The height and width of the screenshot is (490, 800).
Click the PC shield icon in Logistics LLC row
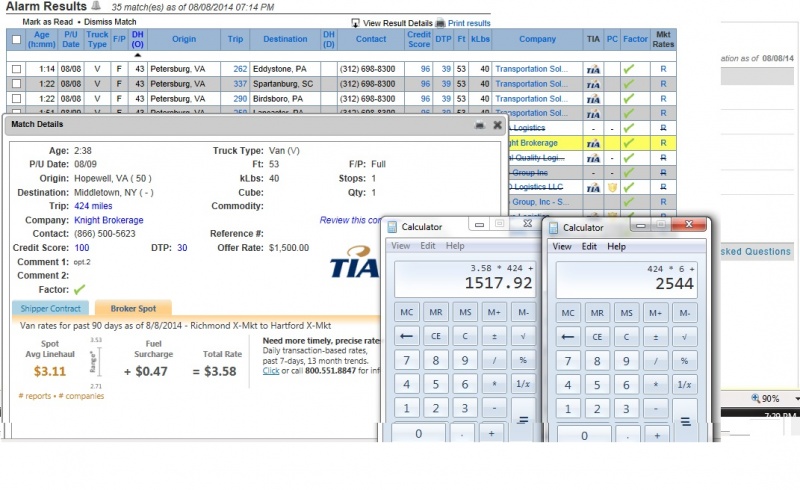pyautogui.click(x=612, y=187)
